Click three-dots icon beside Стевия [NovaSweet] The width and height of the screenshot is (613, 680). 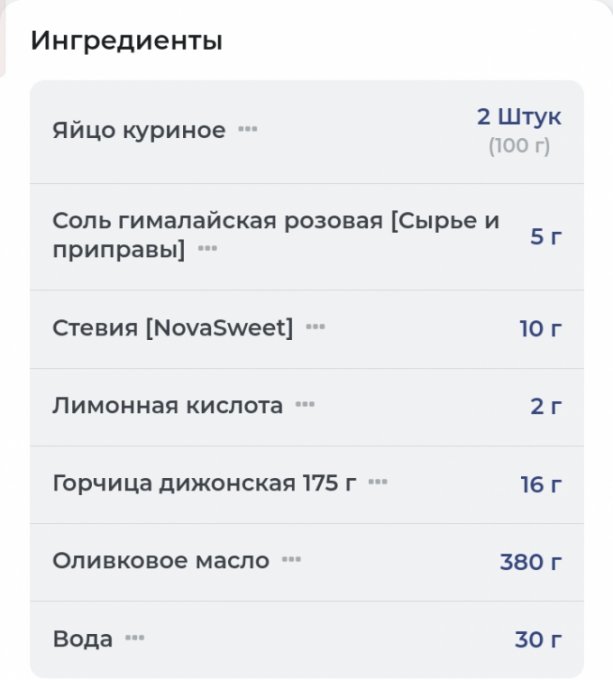click(x=315, y=327)
